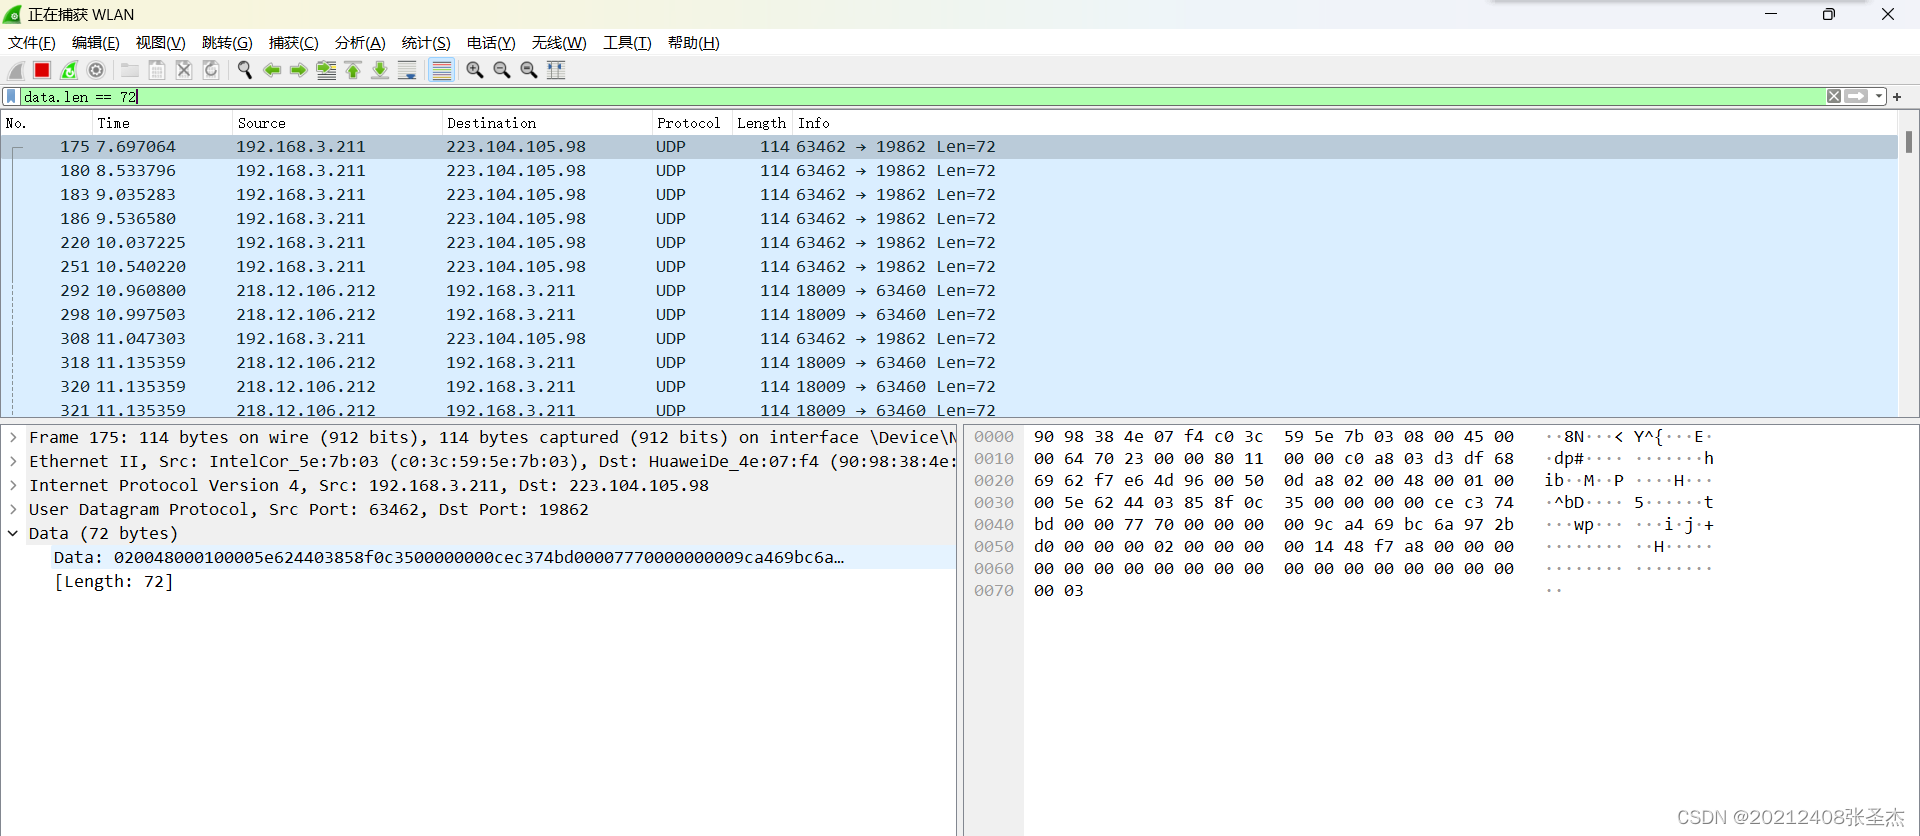Add a filter button with plus
This screenshot has height=836, width=1920.
1897,96
